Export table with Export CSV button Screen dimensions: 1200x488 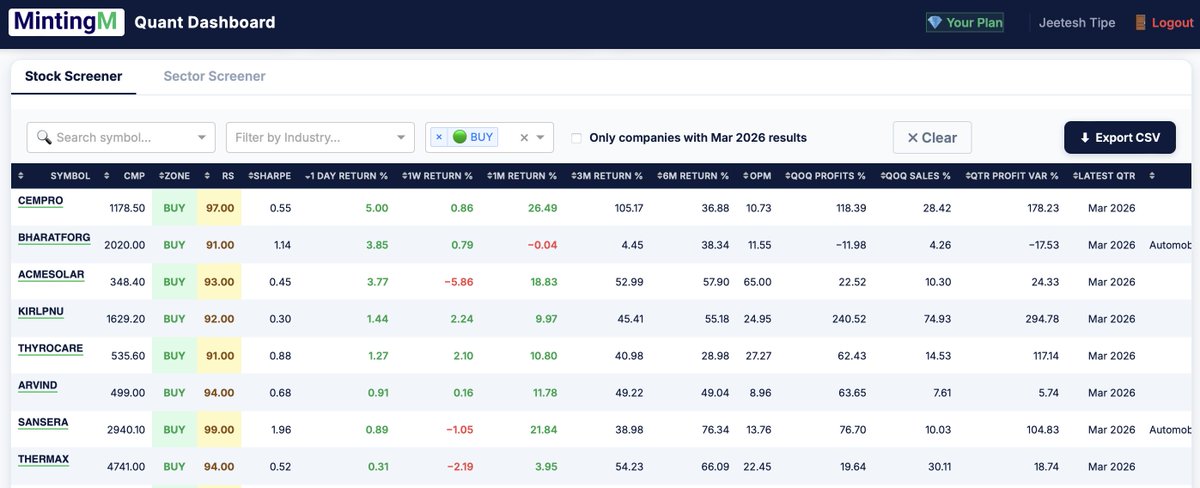1120,138
